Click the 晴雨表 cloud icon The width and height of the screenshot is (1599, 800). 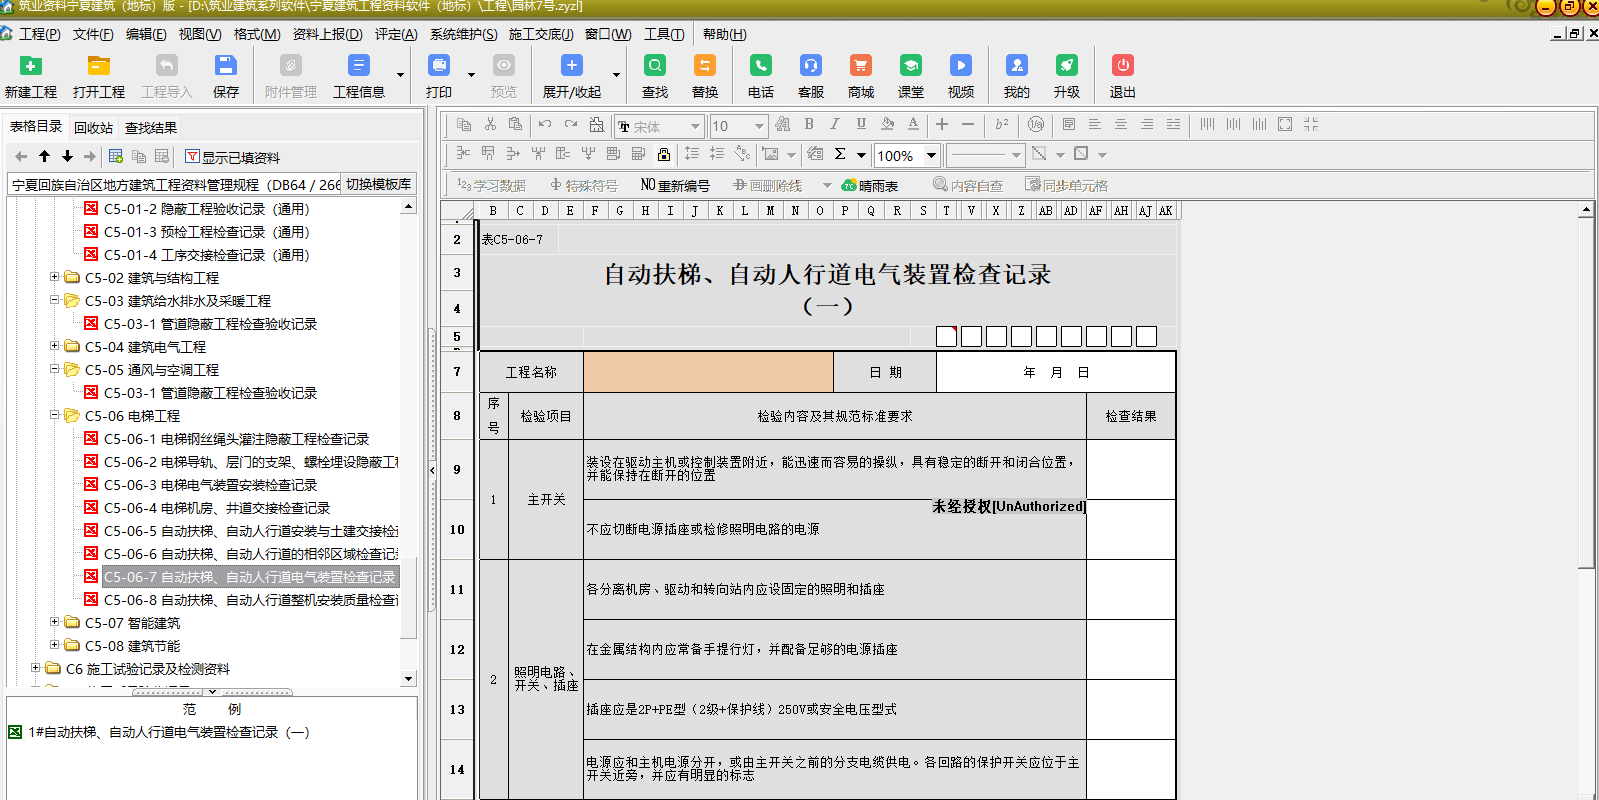point(849,185)
